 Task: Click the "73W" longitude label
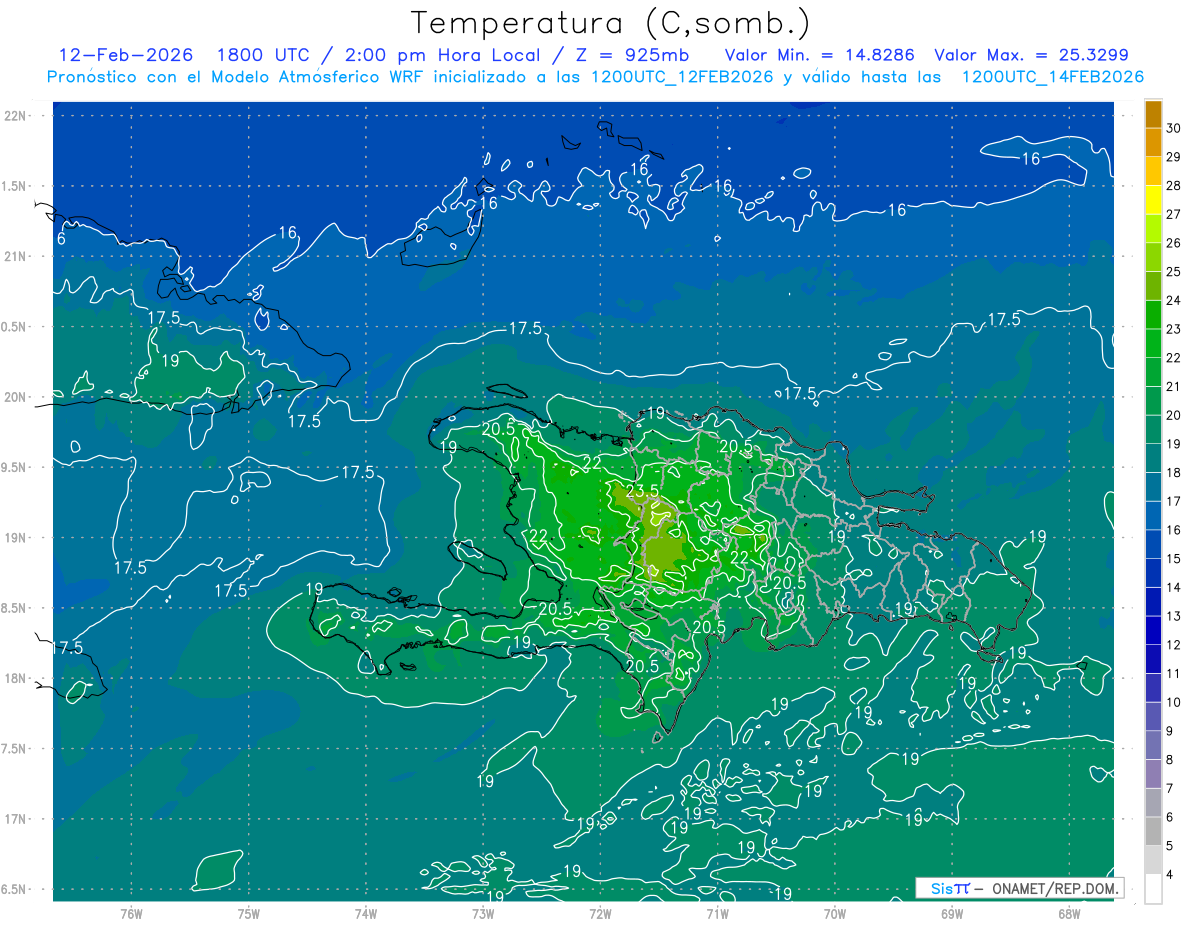pyautogui.click(x=483, y=913)
